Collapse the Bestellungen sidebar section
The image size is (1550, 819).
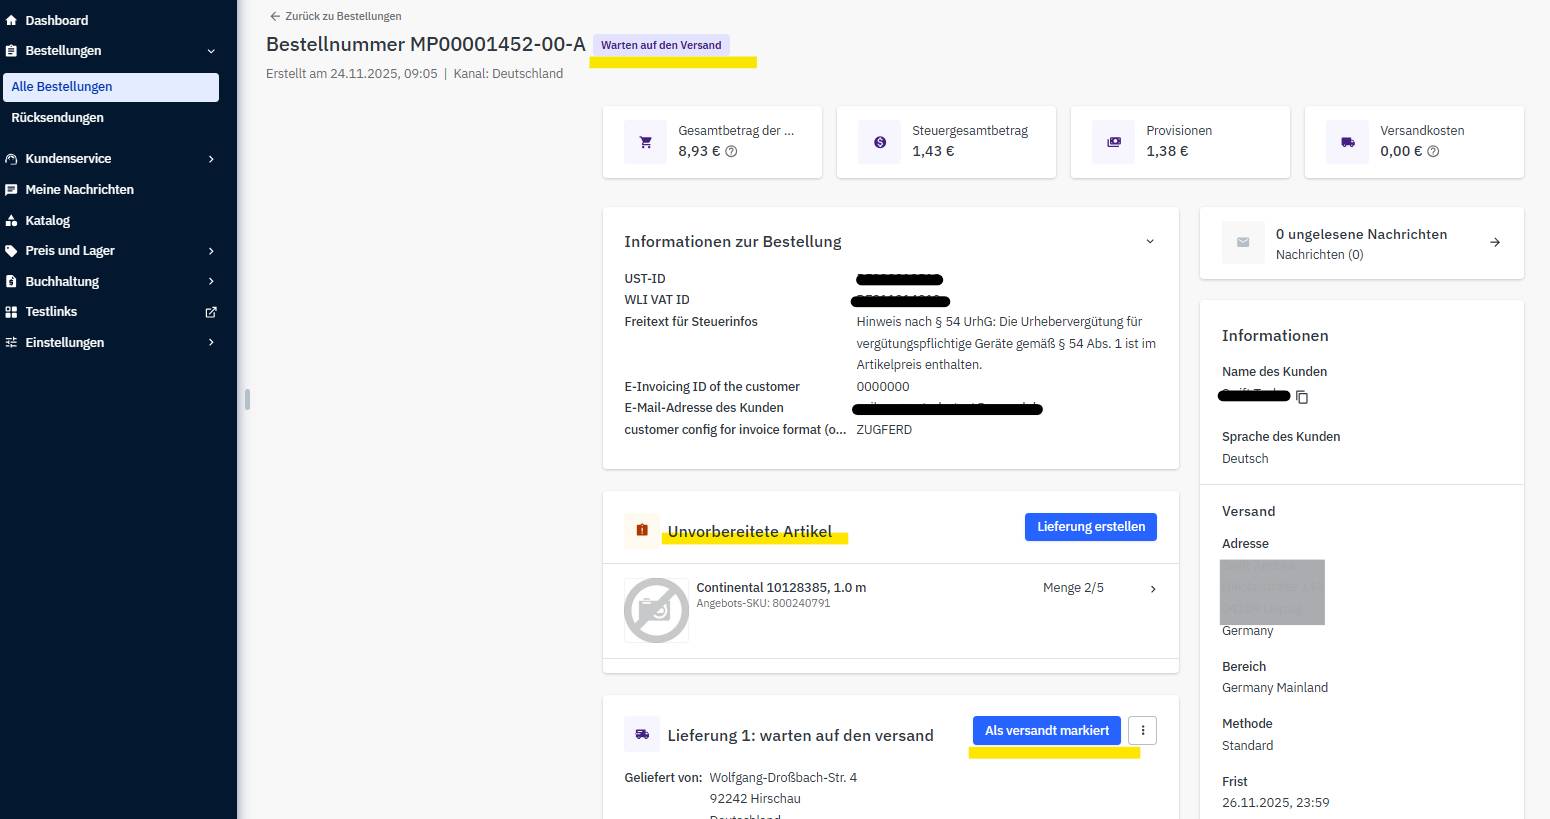211,51
